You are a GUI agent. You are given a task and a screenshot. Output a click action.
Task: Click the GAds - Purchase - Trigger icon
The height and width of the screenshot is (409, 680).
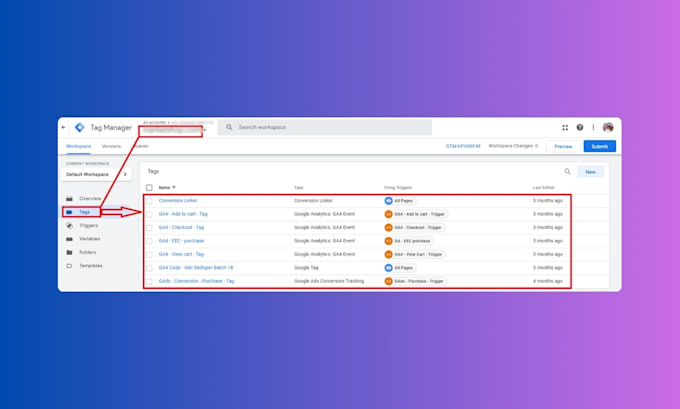pyautogui.click(x=389, y=281)
